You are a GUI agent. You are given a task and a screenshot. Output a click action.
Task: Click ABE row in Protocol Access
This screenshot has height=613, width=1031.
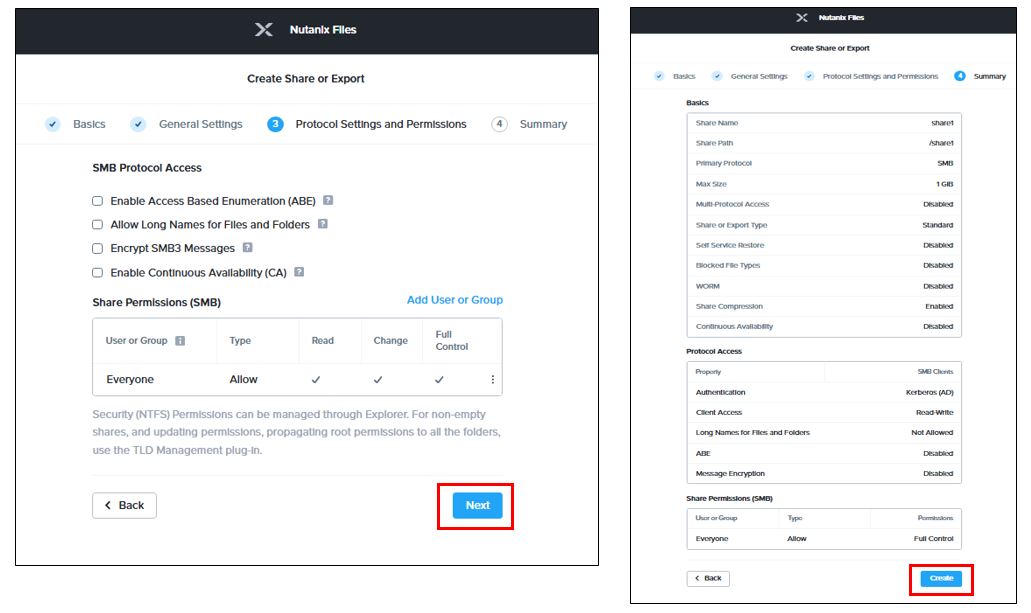click(824, 453)
